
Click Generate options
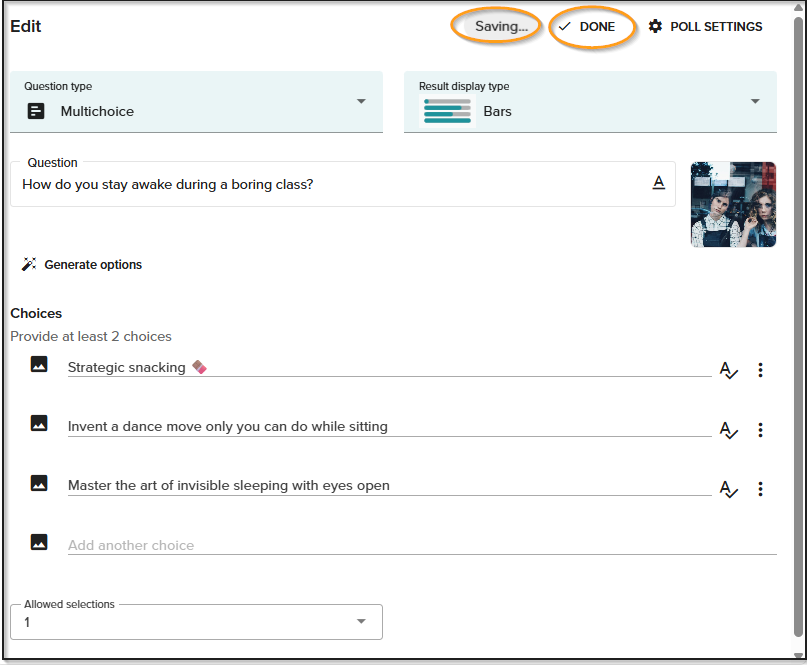point(82,265)
